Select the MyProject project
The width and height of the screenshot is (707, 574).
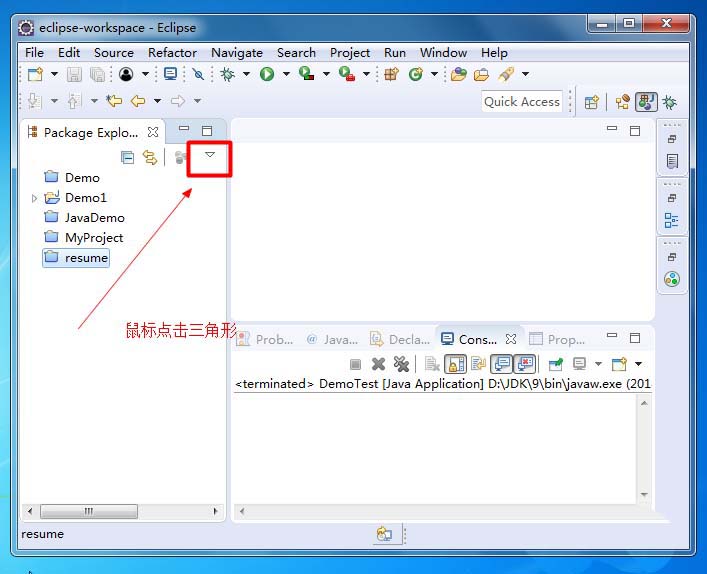tap(84, 238)
